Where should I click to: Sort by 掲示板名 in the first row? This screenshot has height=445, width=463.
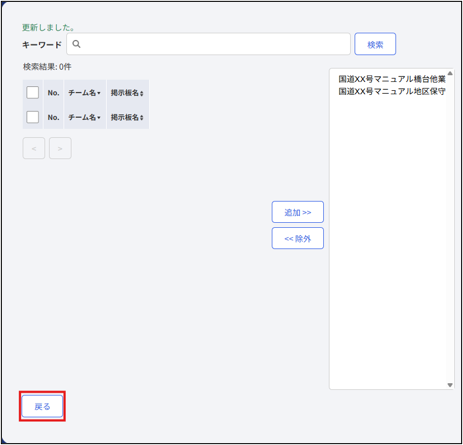pos(127,93)
